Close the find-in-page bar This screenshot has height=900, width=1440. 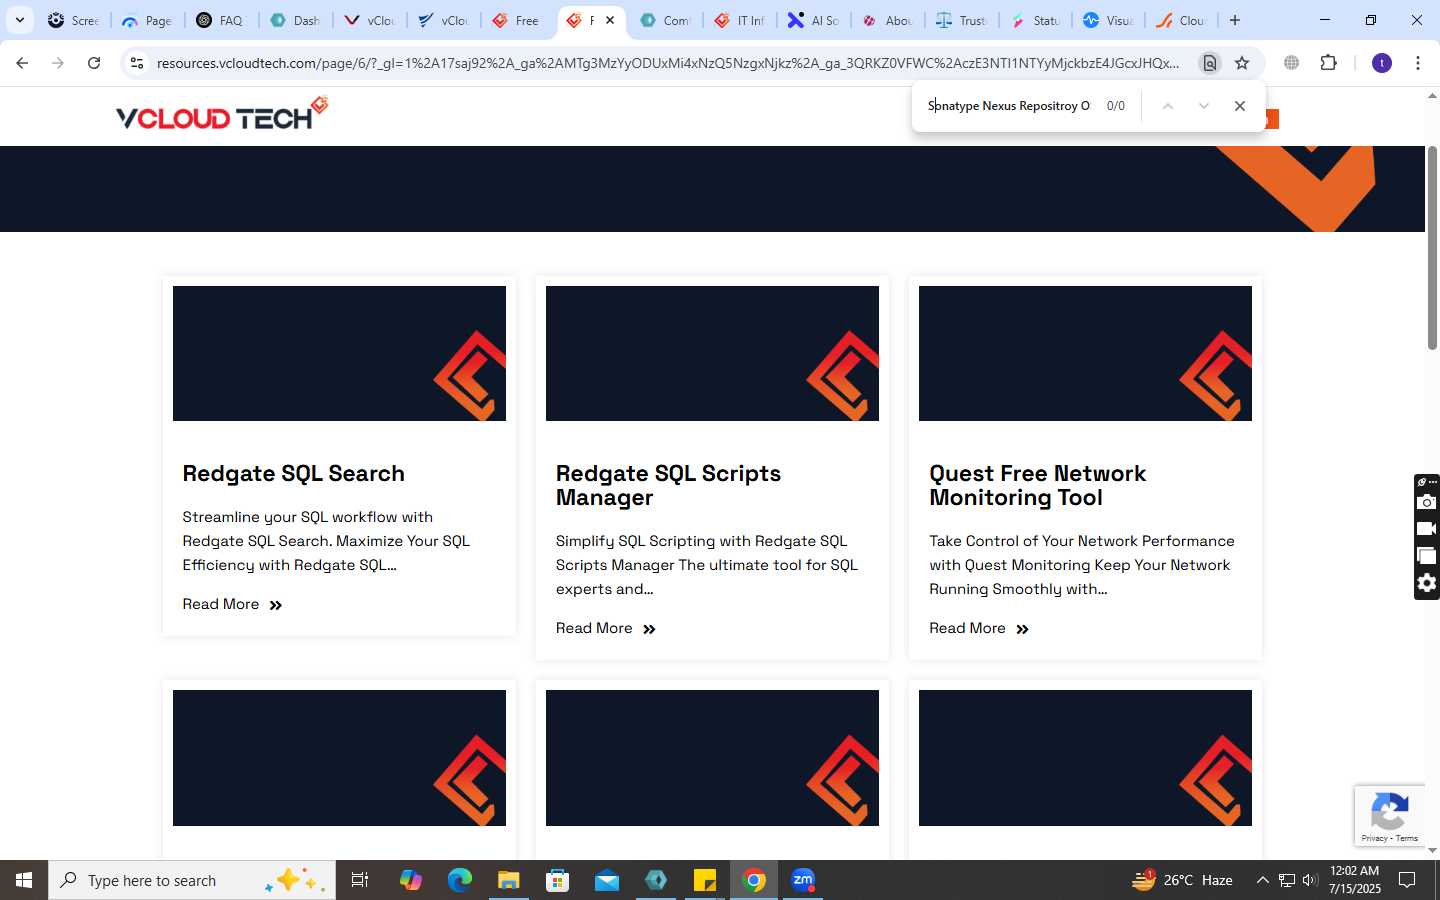[1240, 106]
